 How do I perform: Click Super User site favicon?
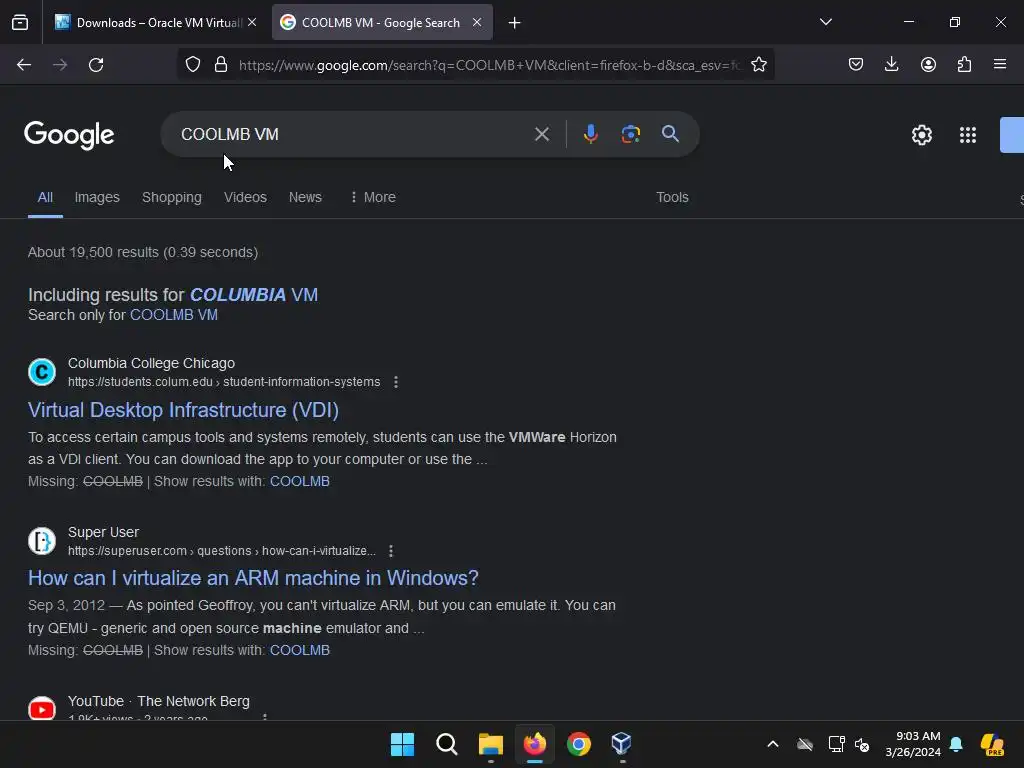click(x=42, y=541)
